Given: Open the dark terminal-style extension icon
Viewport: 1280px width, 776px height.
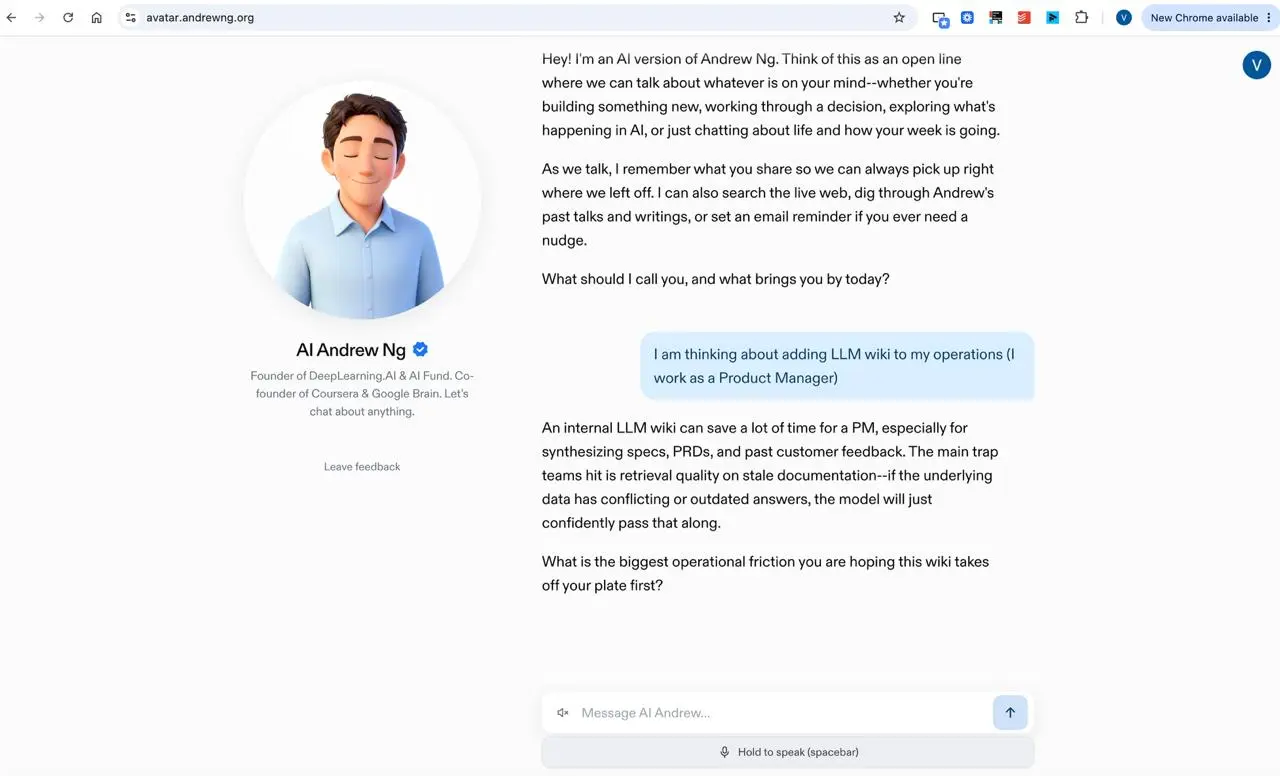Looking at the screenshot, I should coord(995,18).
